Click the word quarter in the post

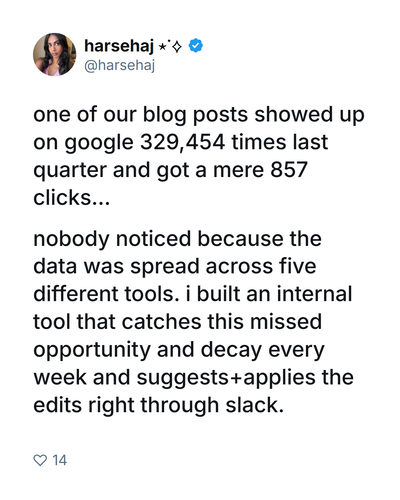point(70,171)
